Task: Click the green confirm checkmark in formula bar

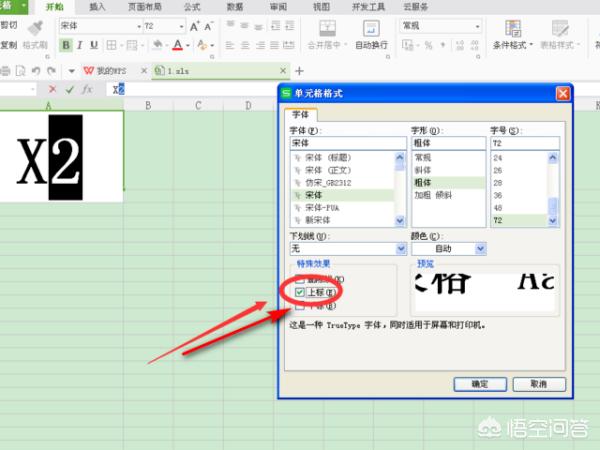Action: click(x=70, y=89)
